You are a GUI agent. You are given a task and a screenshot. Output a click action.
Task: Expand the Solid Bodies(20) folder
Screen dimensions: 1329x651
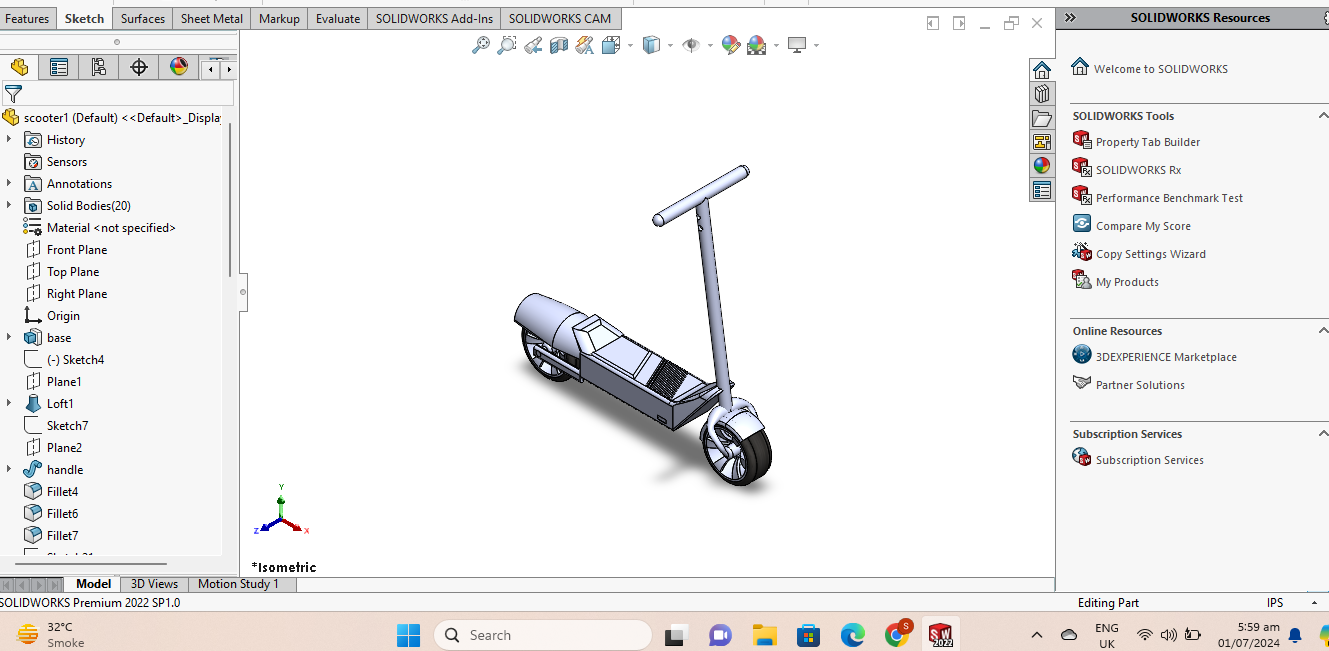coord(9,206)
